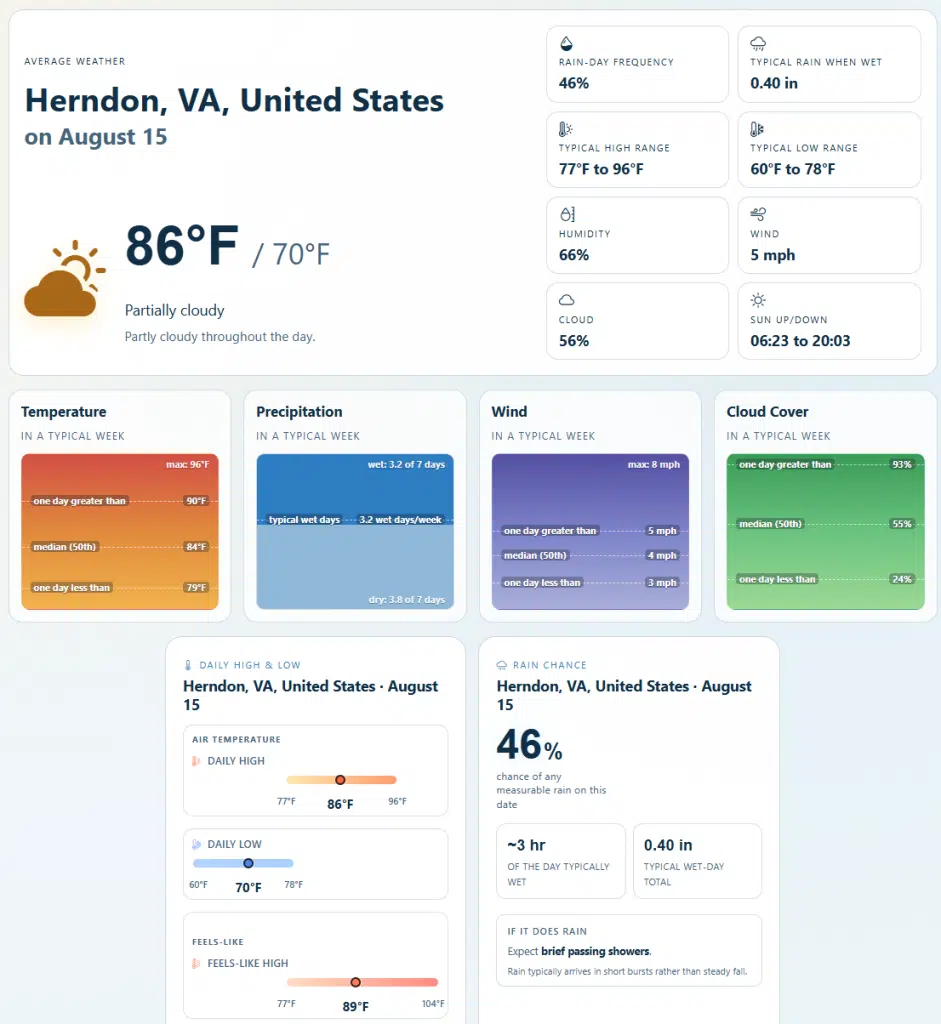Screen dimensions: 941x1024
Task: Click the typical low range thermometer icon
Action: click(x=757, y=129)
